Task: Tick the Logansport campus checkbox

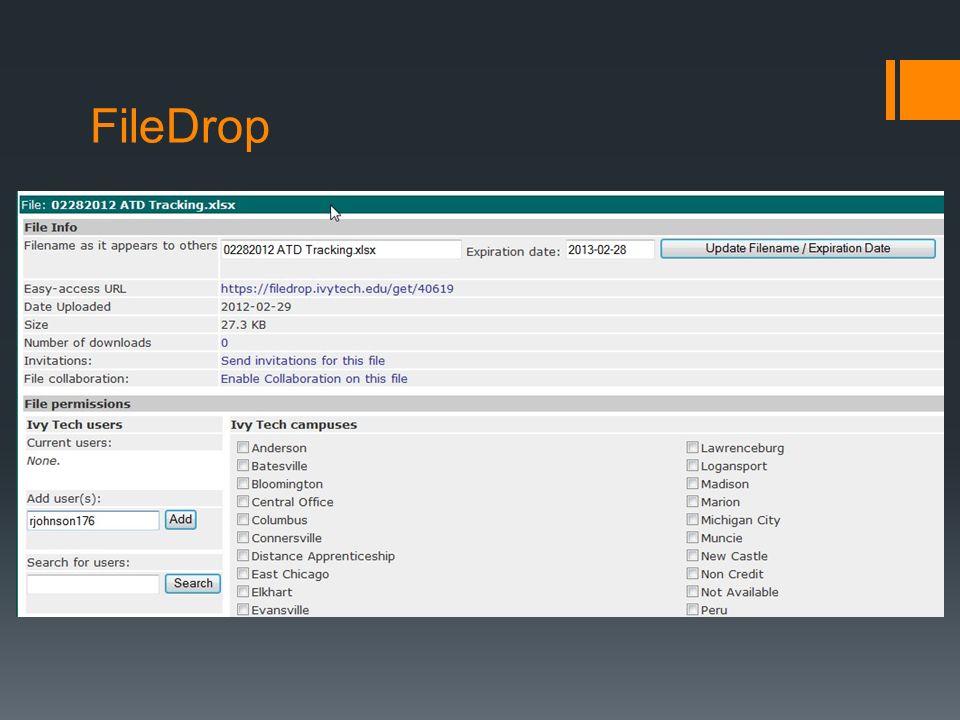Action: 692,465
